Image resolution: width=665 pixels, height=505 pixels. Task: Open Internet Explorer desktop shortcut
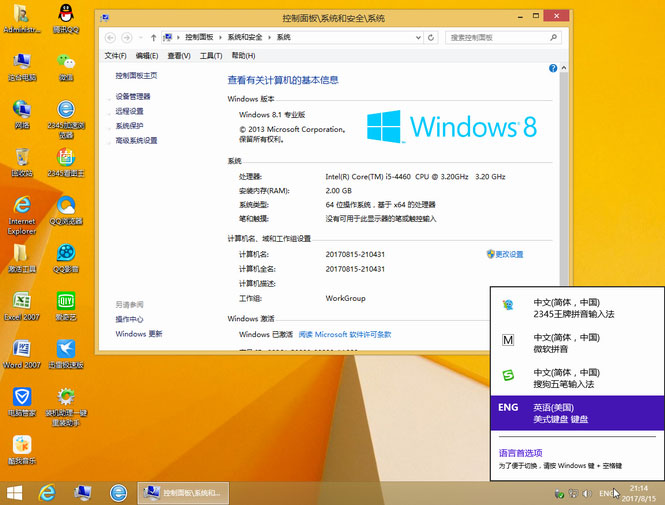(22, 215)
